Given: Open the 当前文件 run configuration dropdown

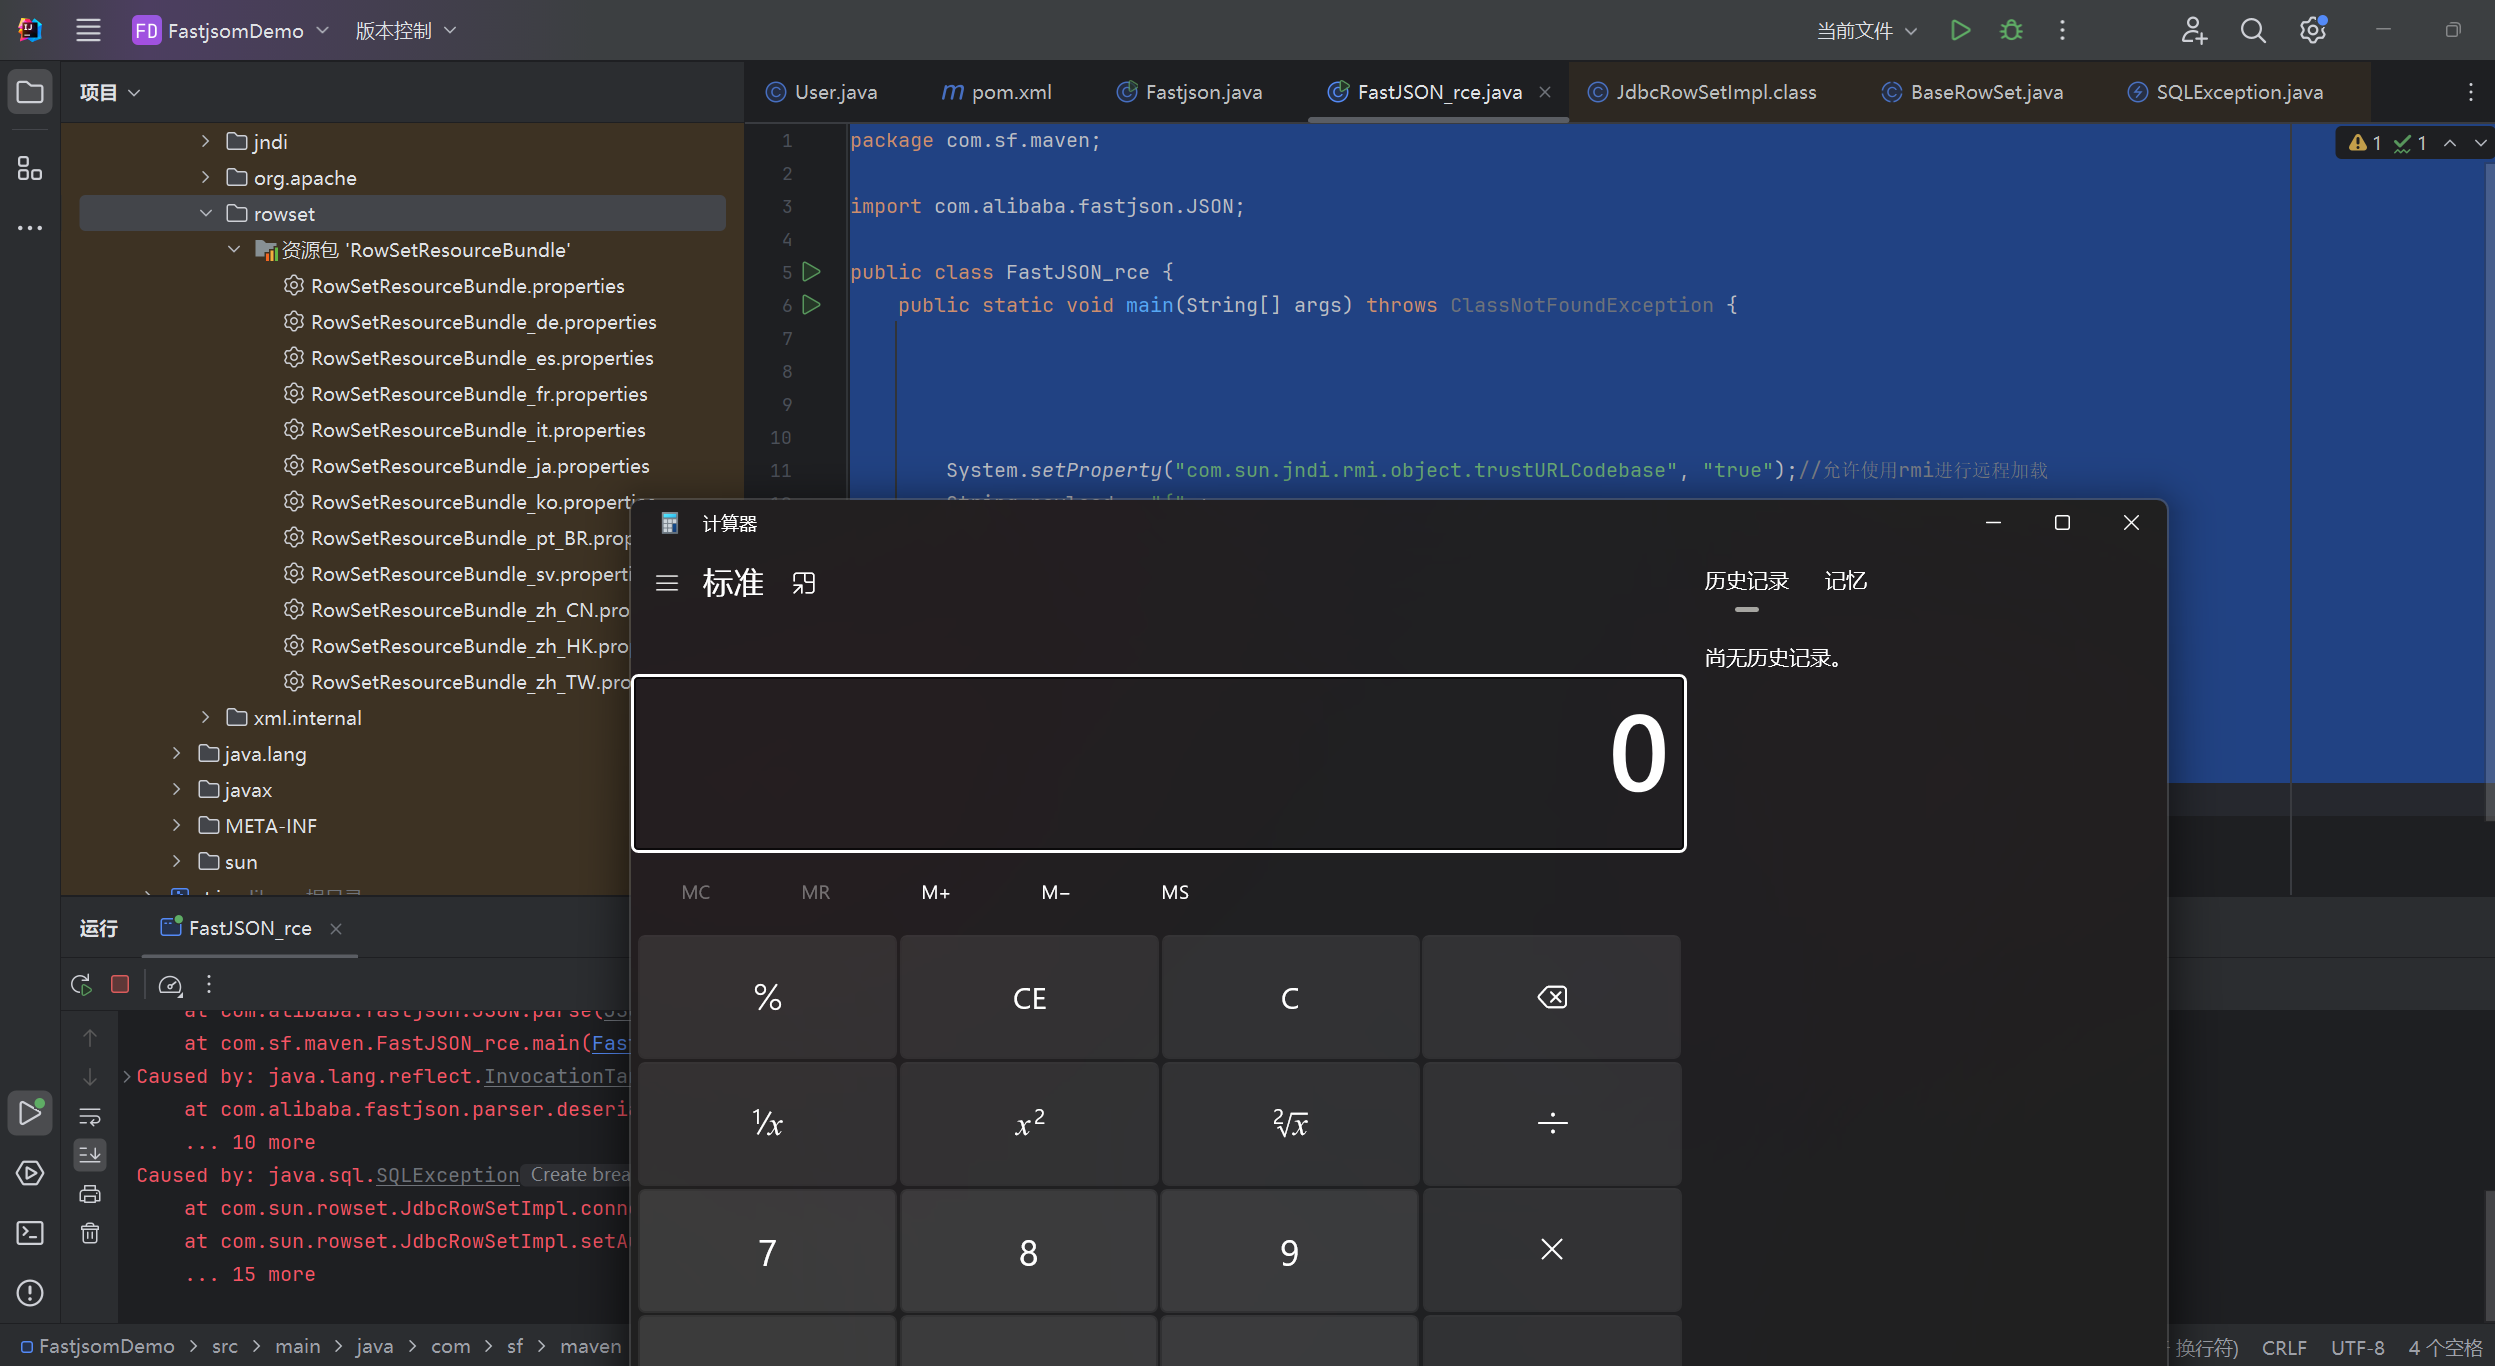Looking at the screenshot, I should (x=1866, y=31).
